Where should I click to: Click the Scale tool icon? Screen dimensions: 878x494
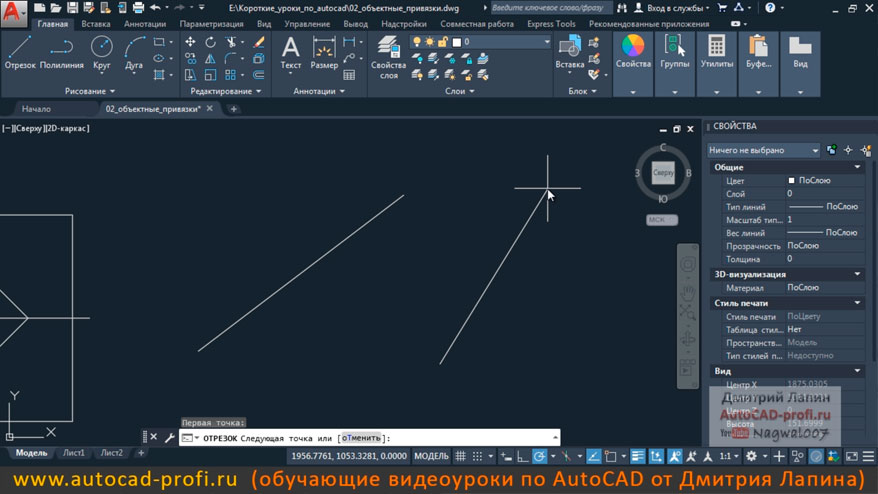pyautogui.click(x=210, y=74)
